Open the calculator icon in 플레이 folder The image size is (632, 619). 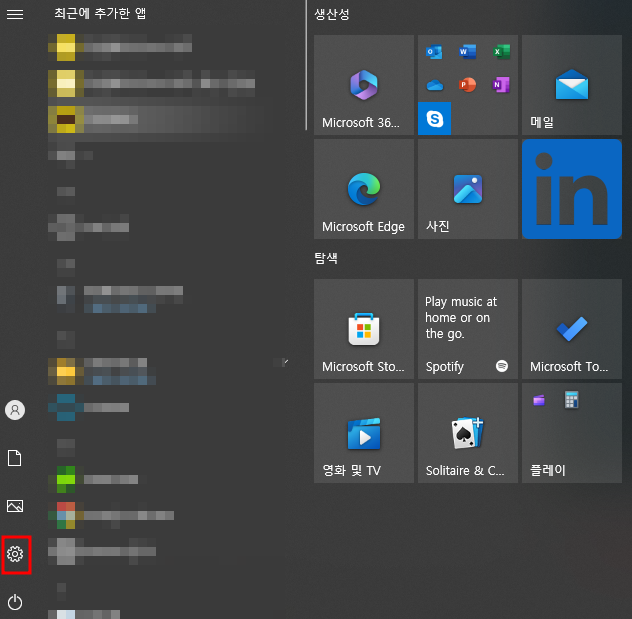572,400
